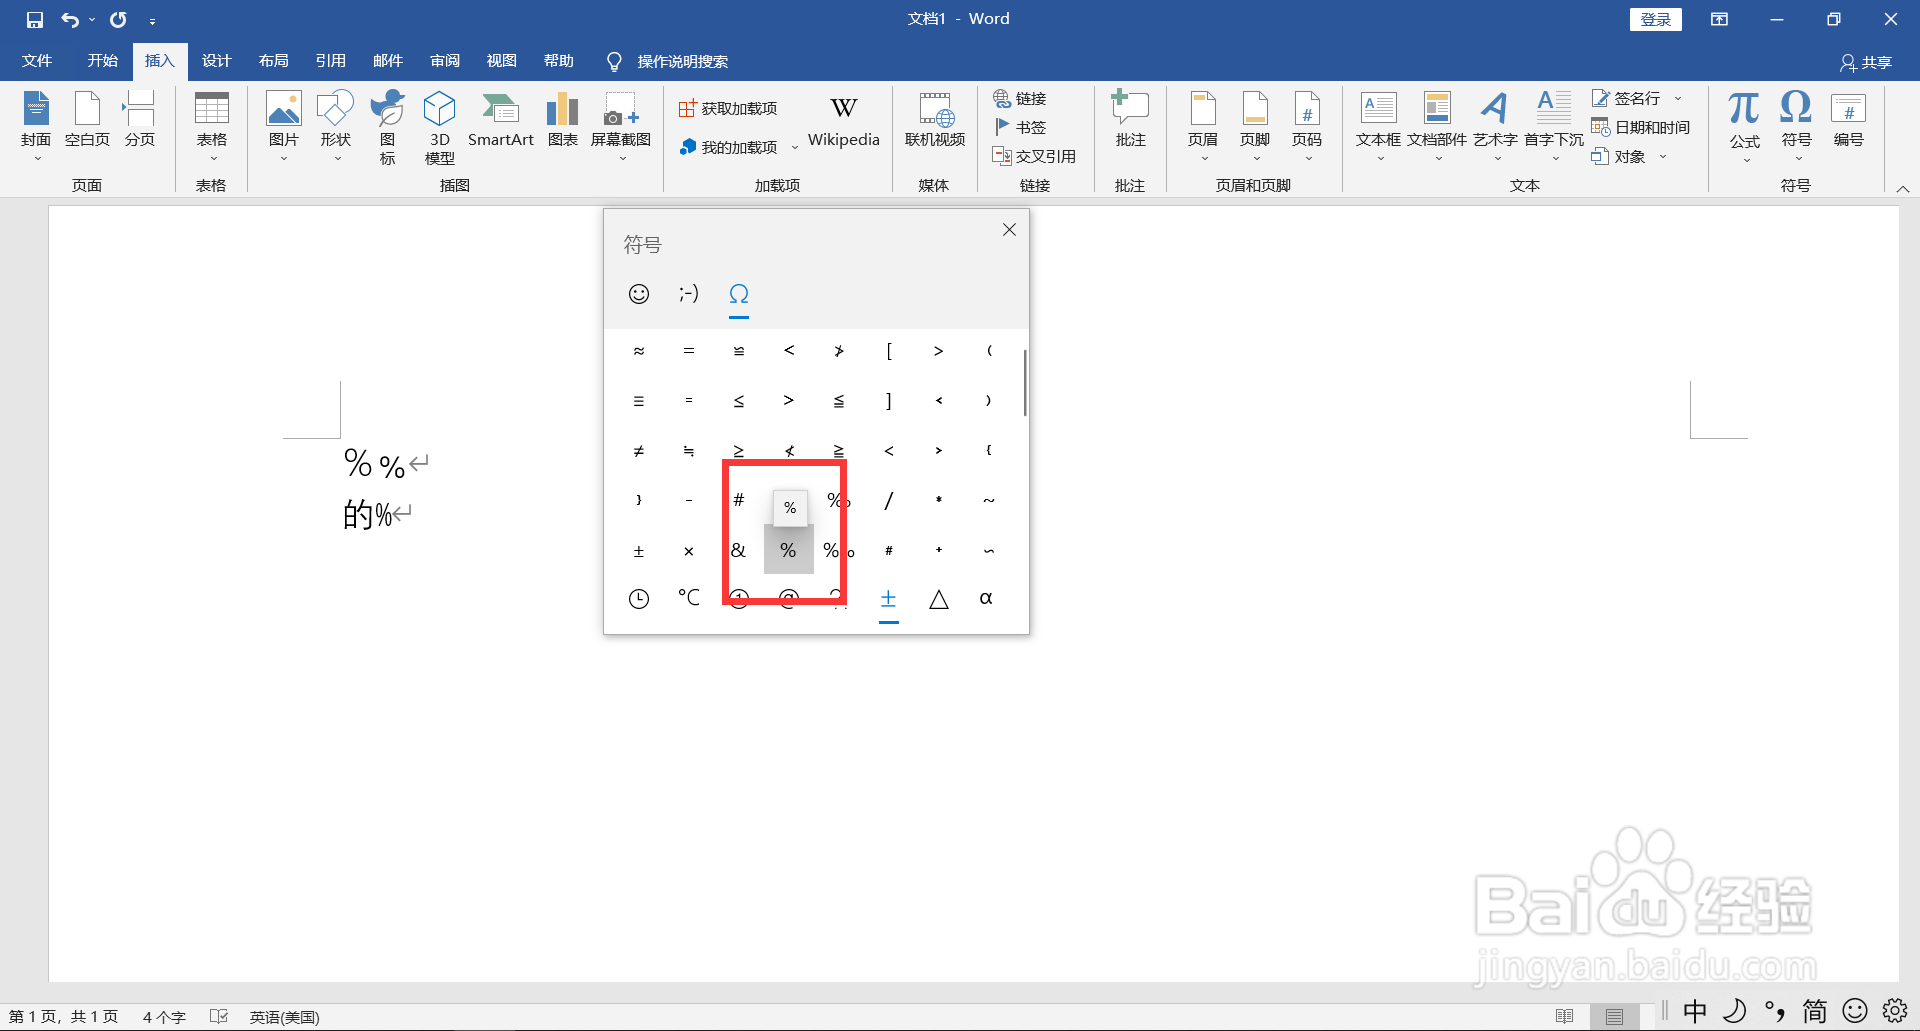Collapse the ribbon chevron
1920x1031 pixels.
pyautogui.click(x=1903, y=188)
